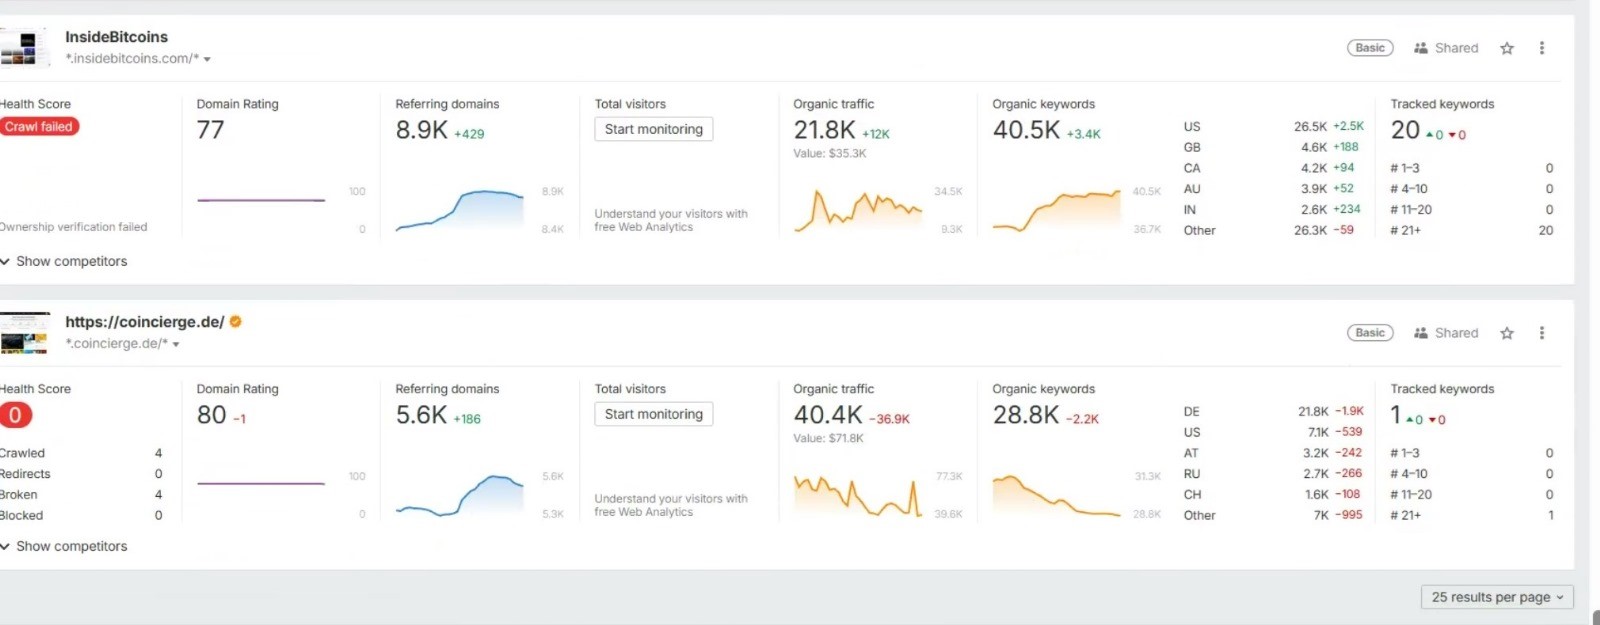Click Other 26.3K keywords row
1600x625 pixels.
click(x=1273, y=231)
